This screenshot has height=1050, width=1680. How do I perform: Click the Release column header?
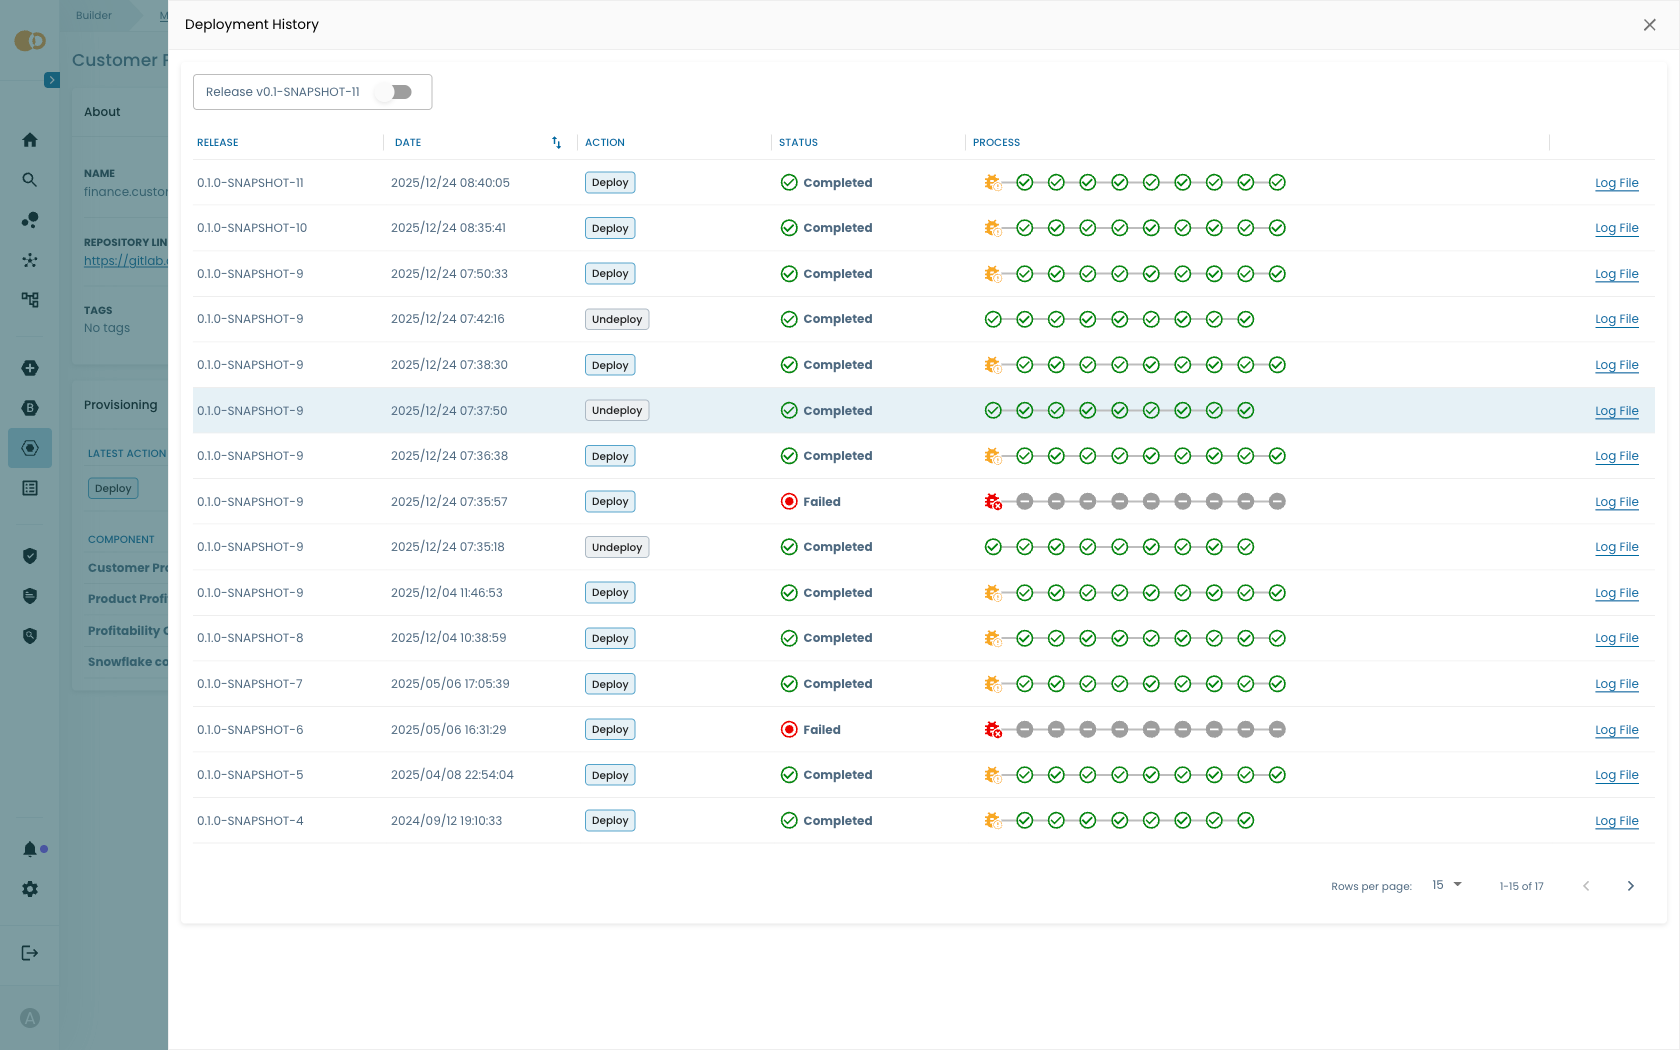click(x=217, y=143)
